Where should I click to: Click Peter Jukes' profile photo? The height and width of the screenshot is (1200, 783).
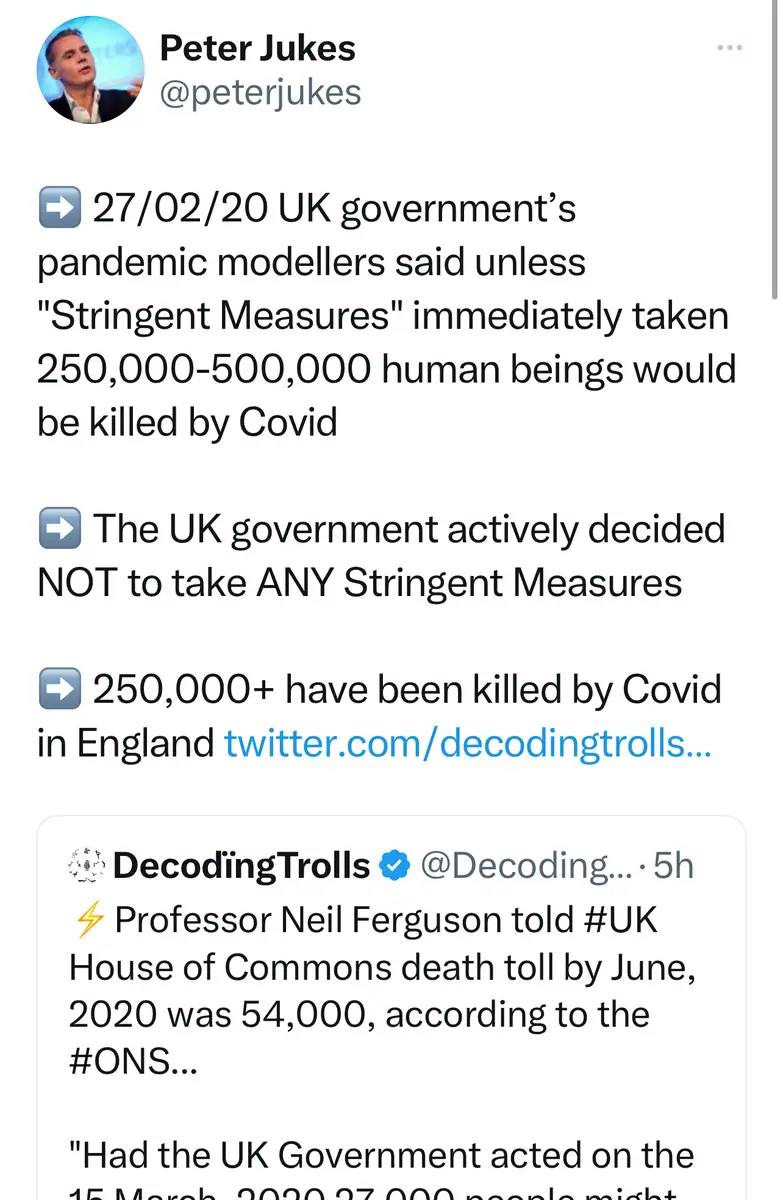(x=90, y=71)
